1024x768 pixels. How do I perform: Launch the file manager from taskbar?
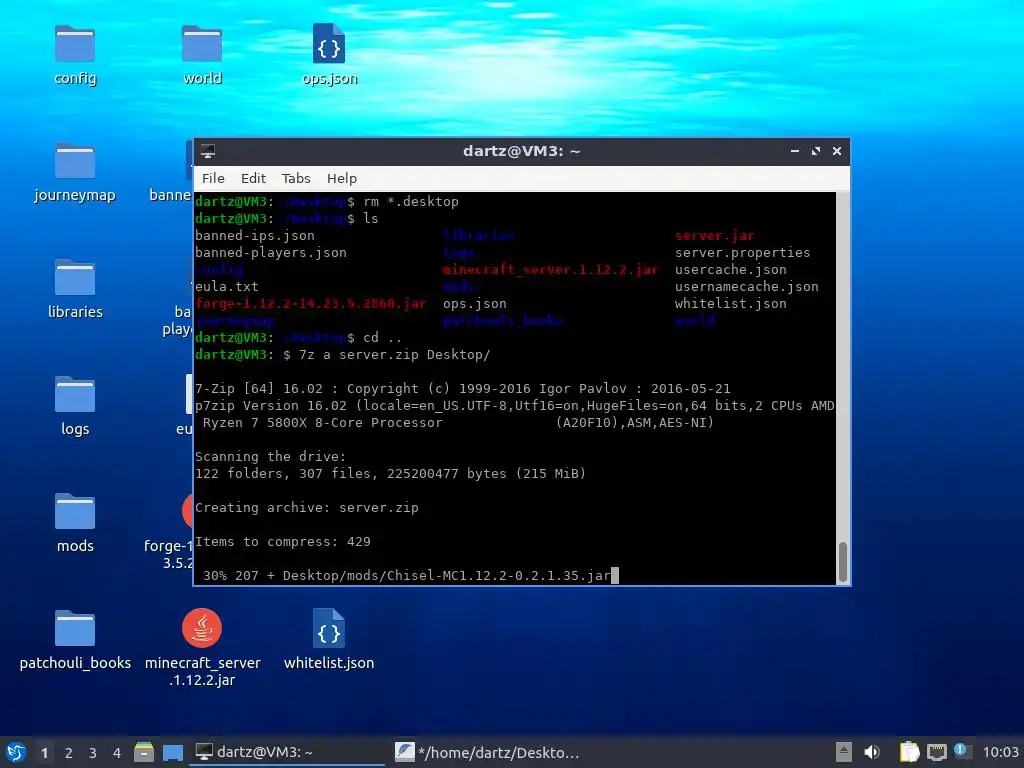pyautogui.click(x=144, y=752)
